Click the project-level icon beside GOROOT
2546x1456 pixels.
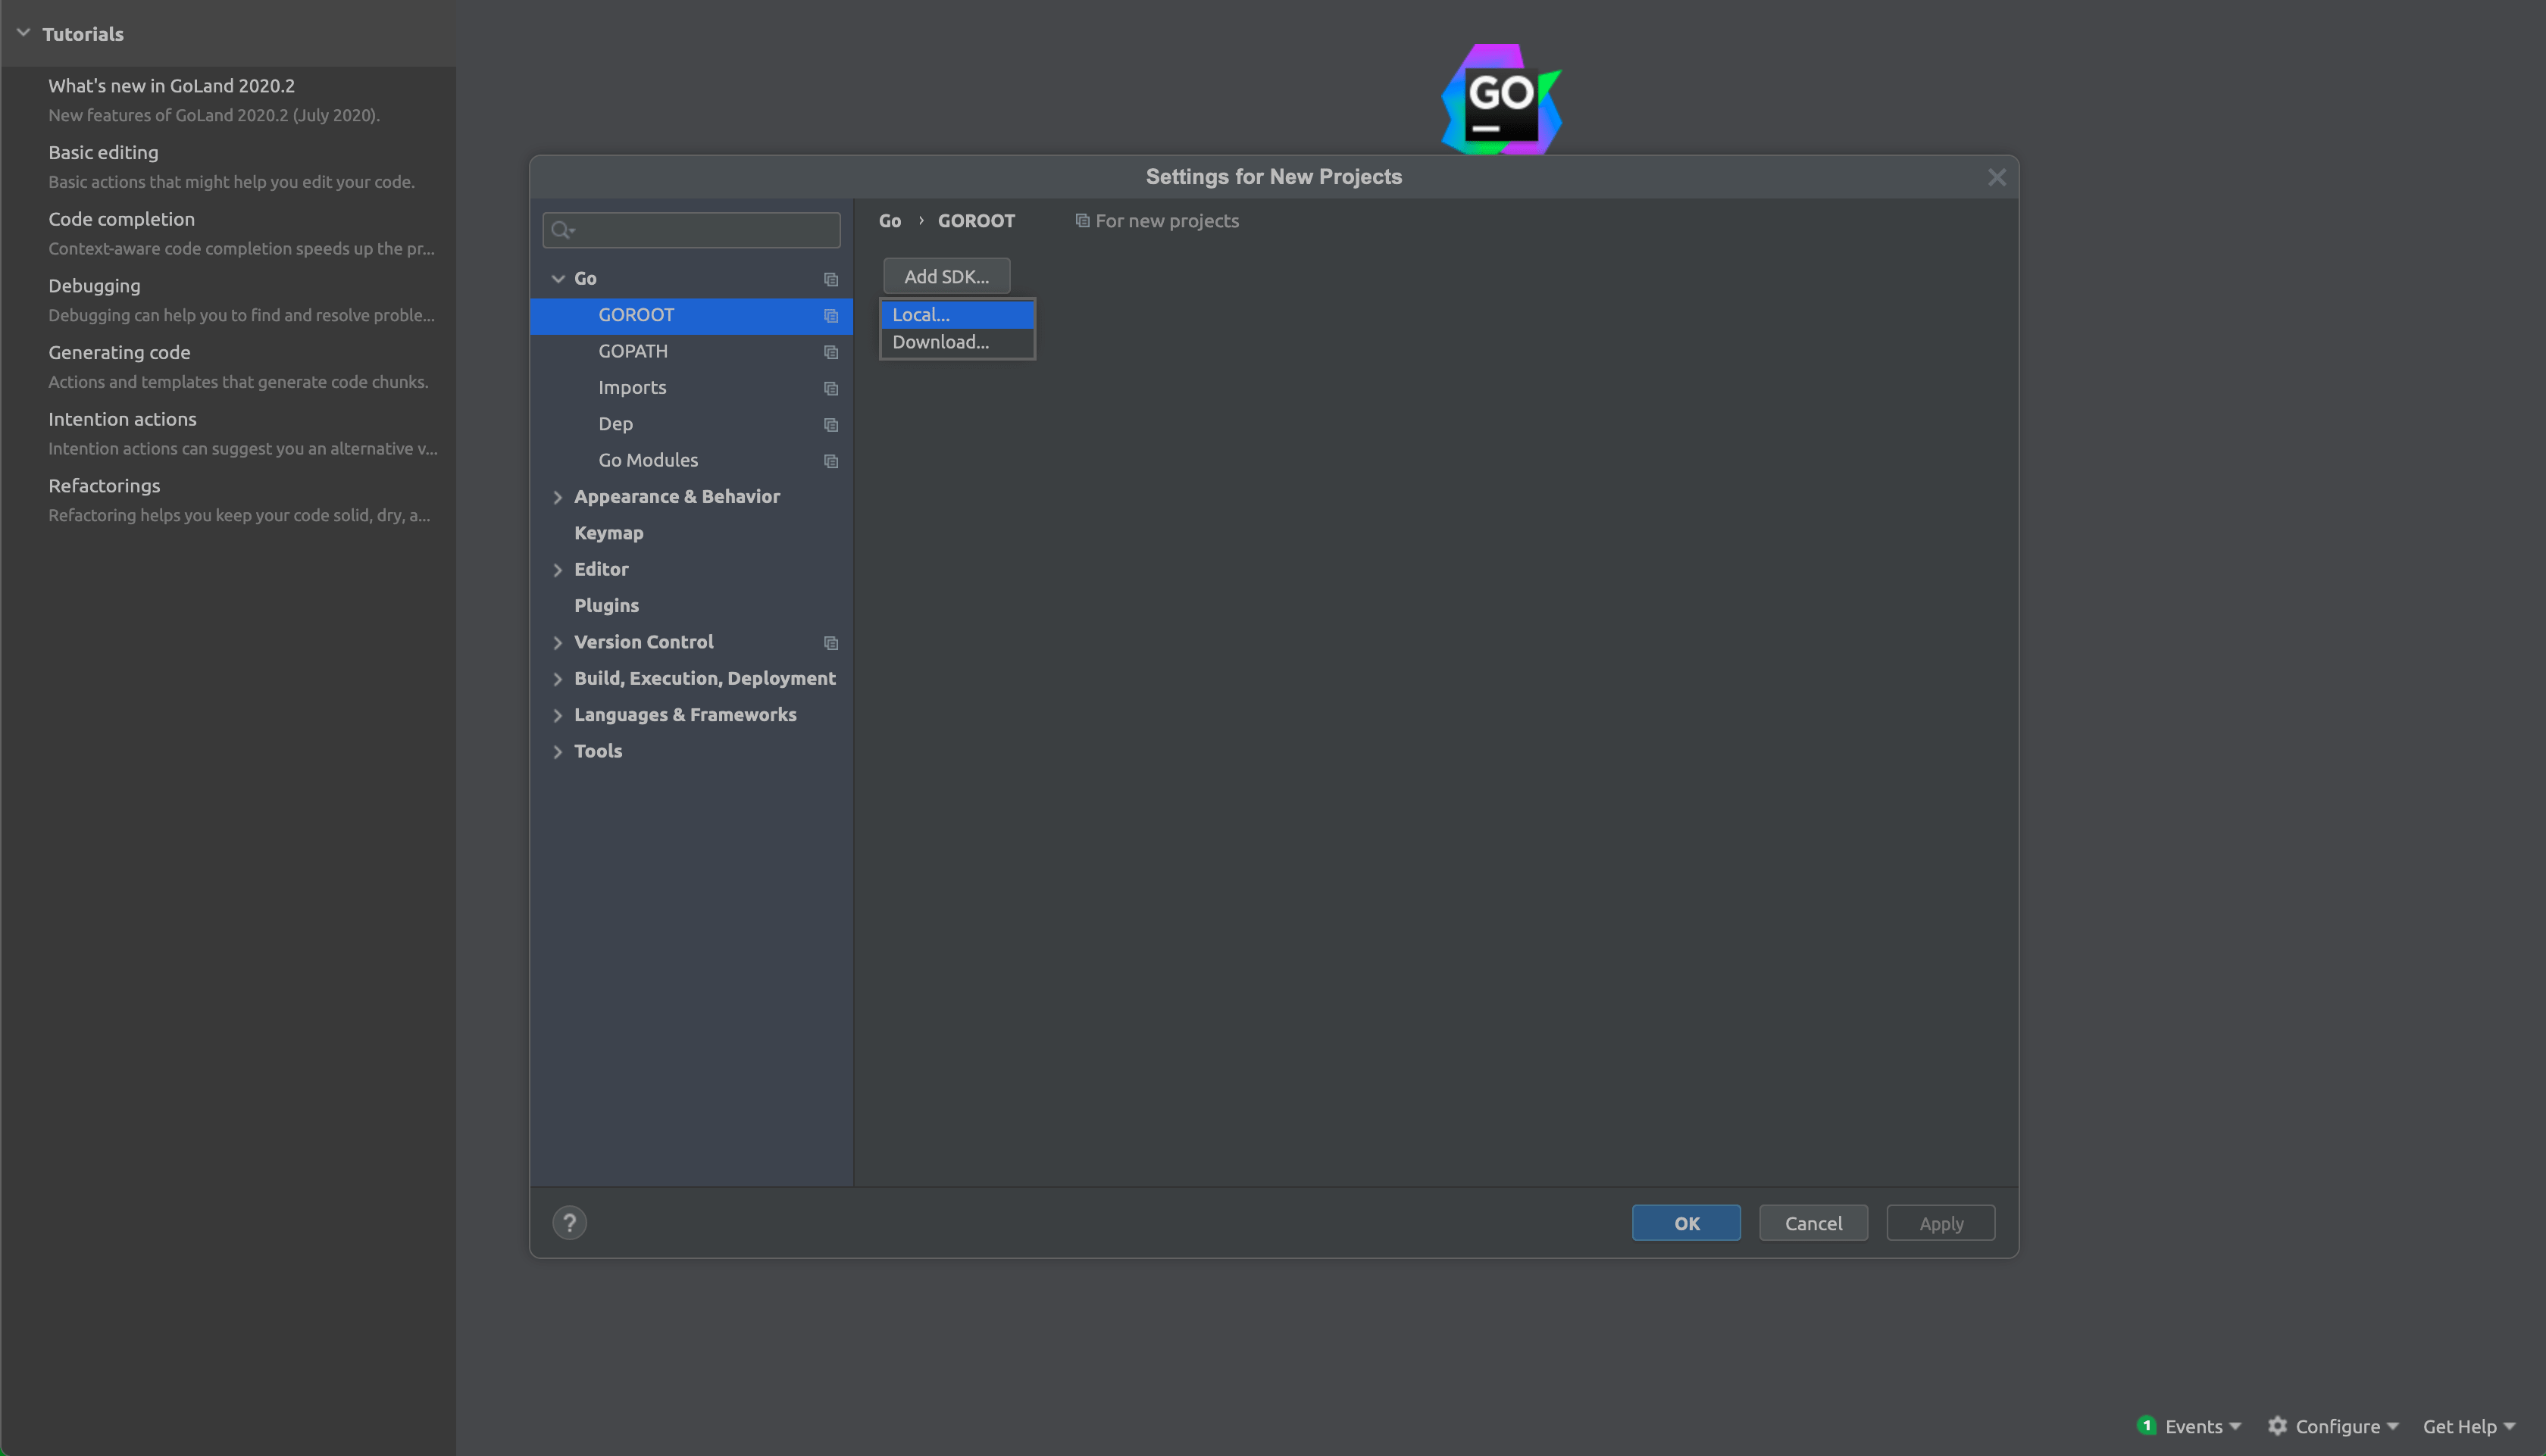click(830, 315)
